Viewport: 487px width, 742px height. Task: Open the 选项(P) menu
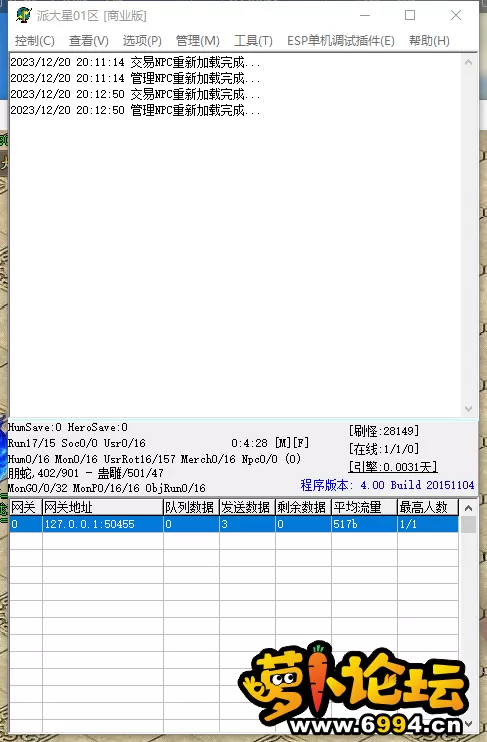pos(142,41)
